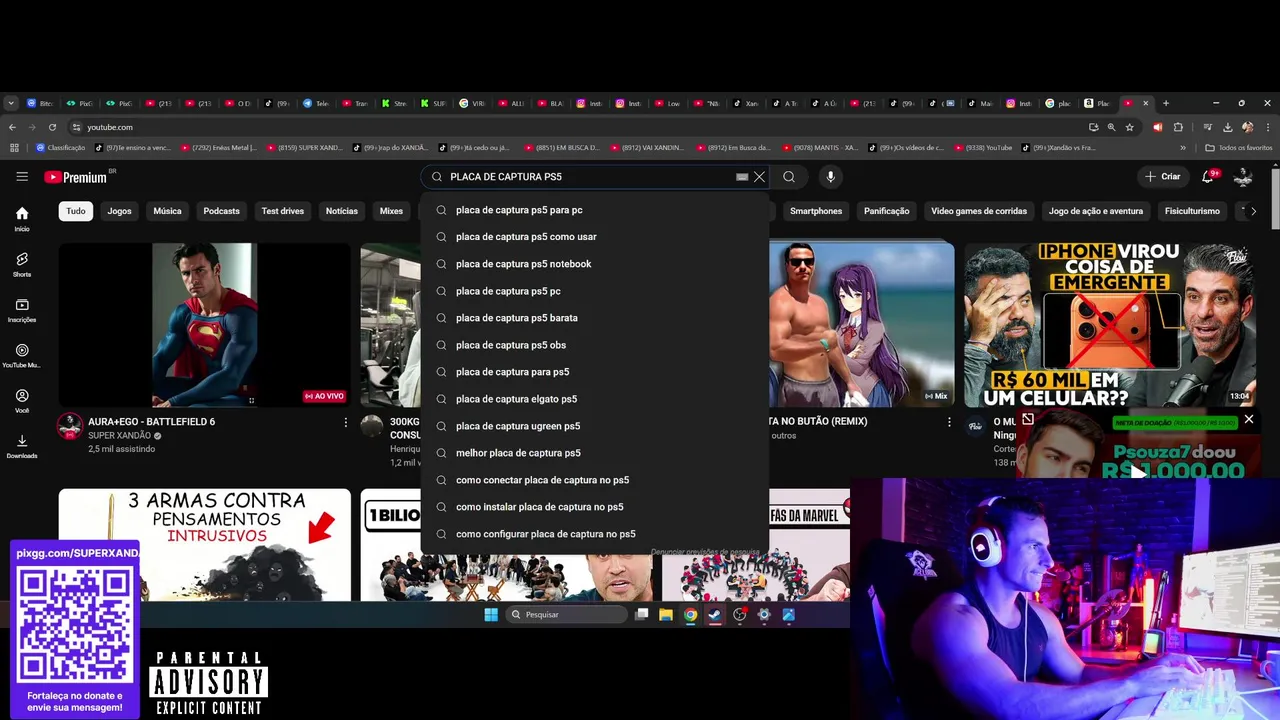Open Chrome extensions puzzle icon
Viewport: 1280px width, 720px height.
pyautogui.click(x=1178, y=127)
